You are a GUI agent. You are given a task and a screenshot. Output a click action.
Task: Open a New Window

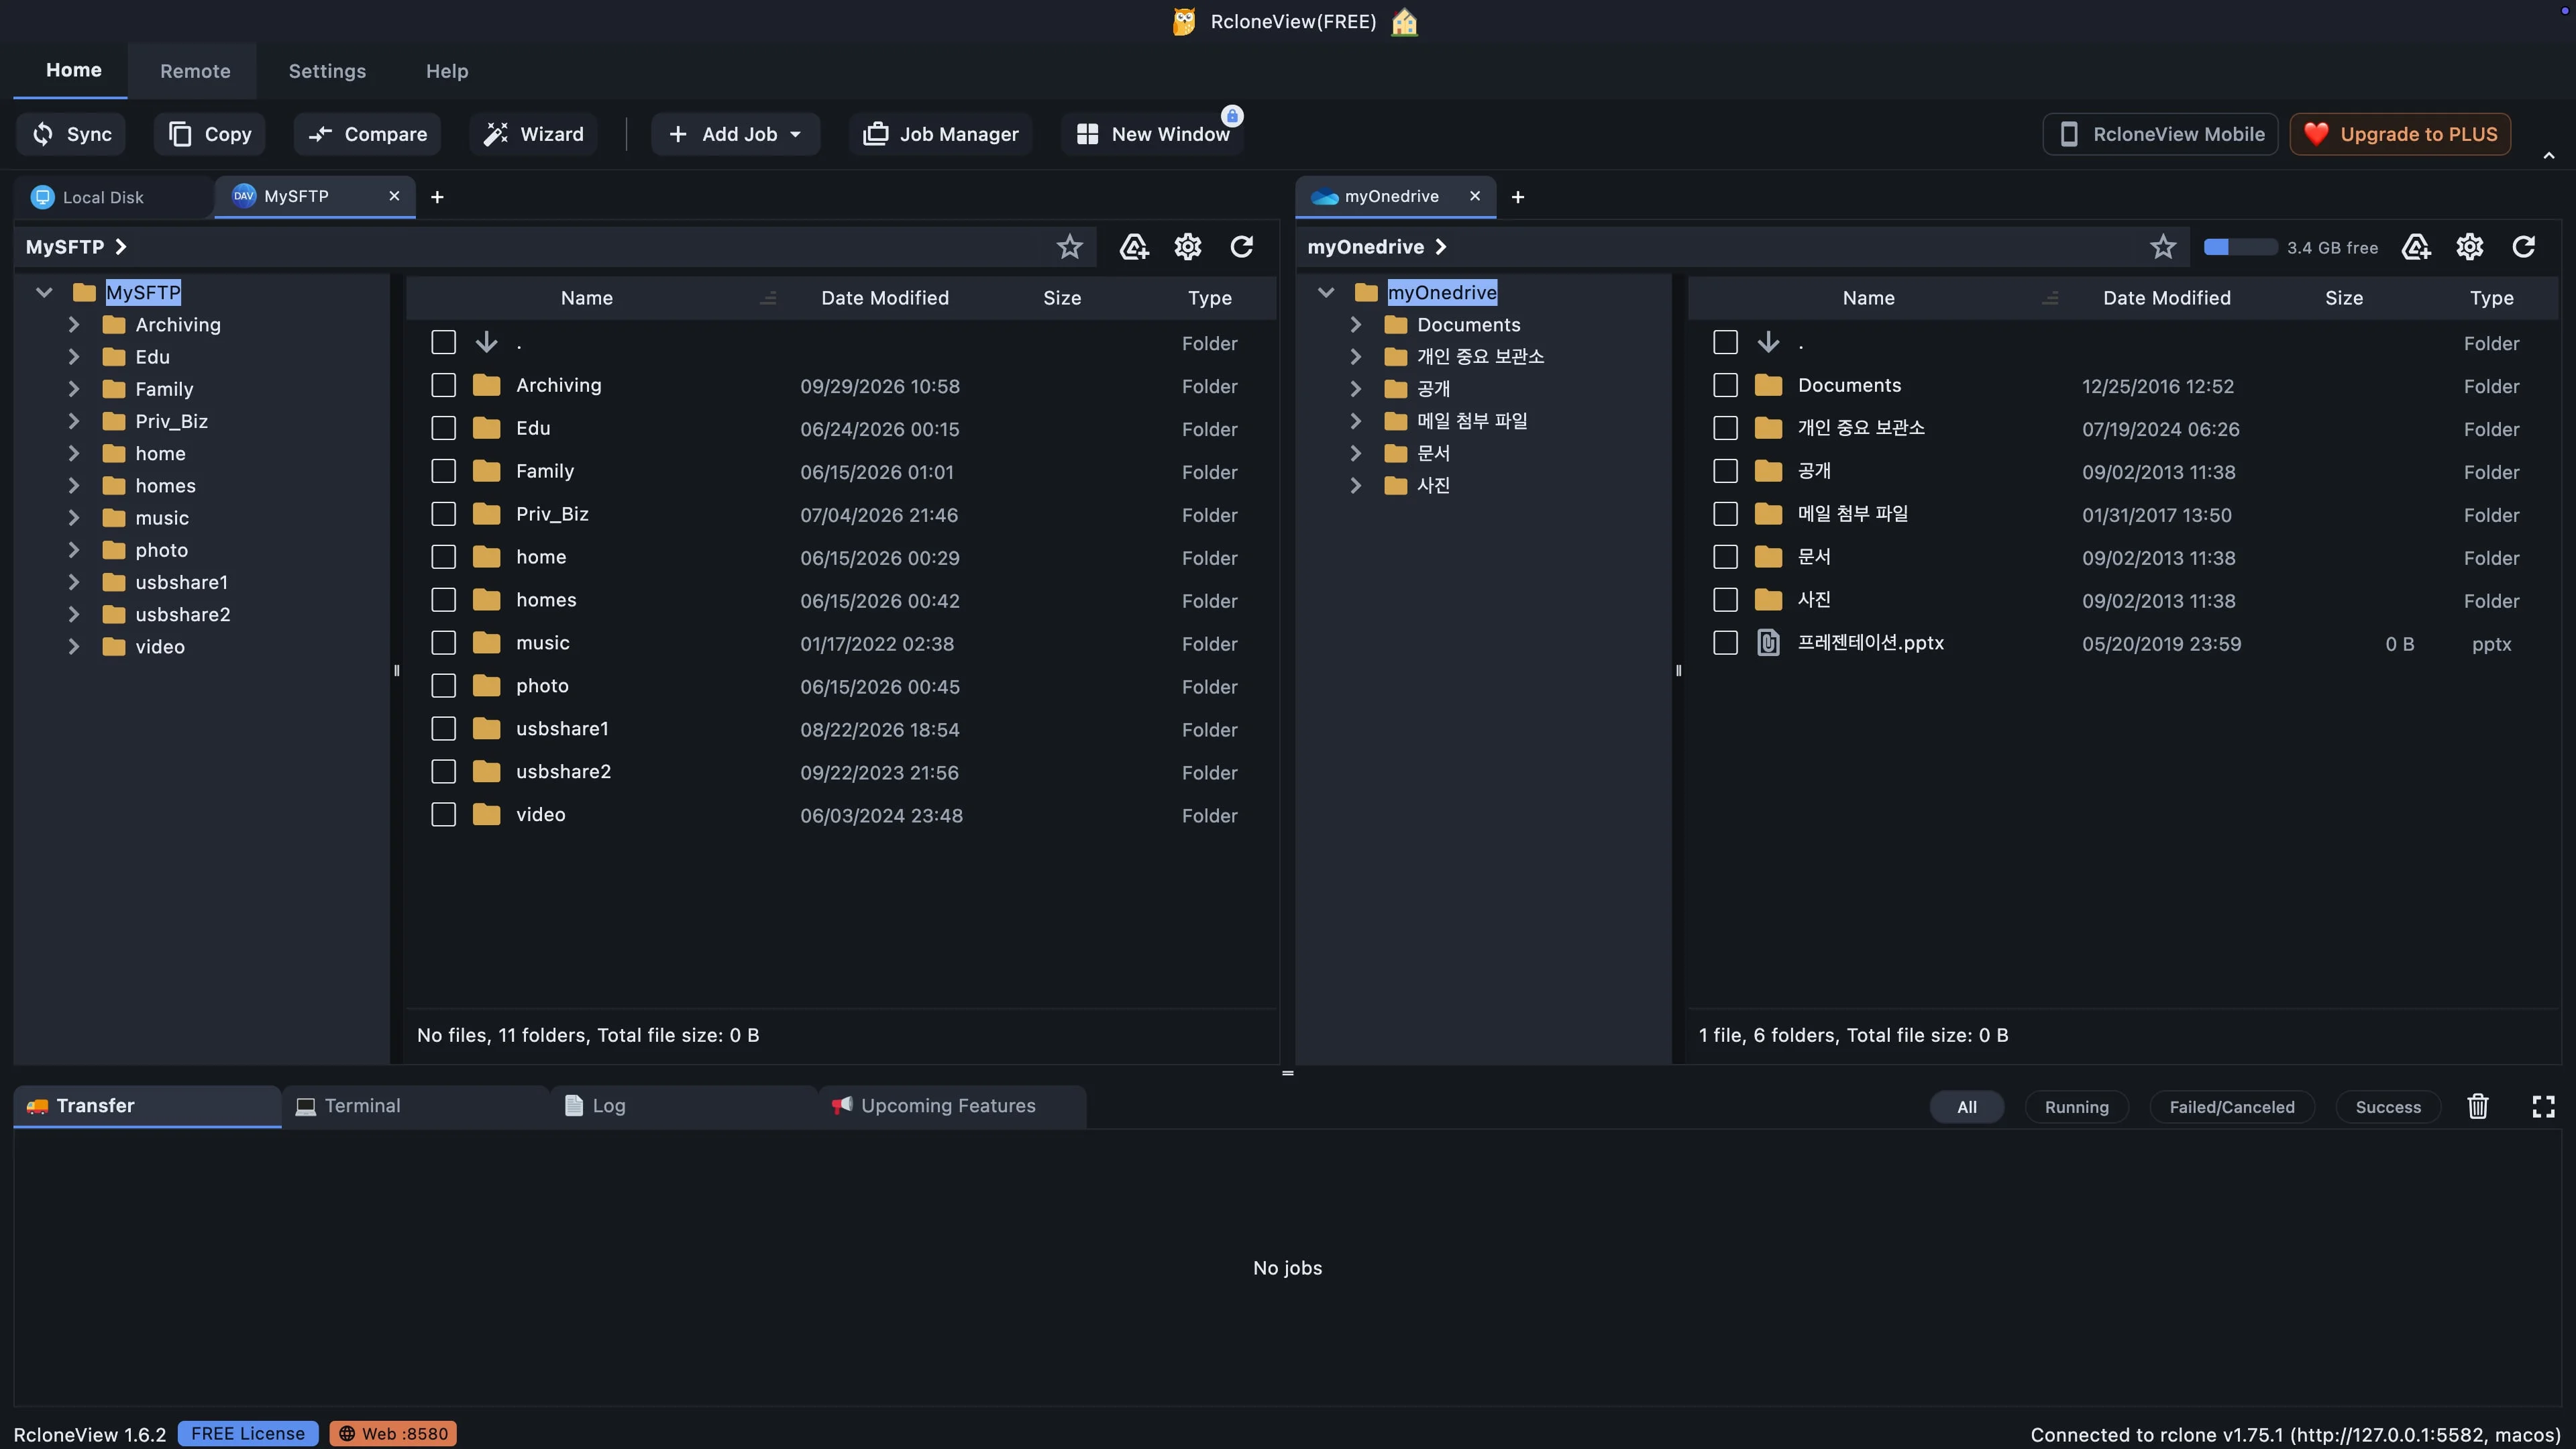pyautogui.click(x=1152, y=134)
